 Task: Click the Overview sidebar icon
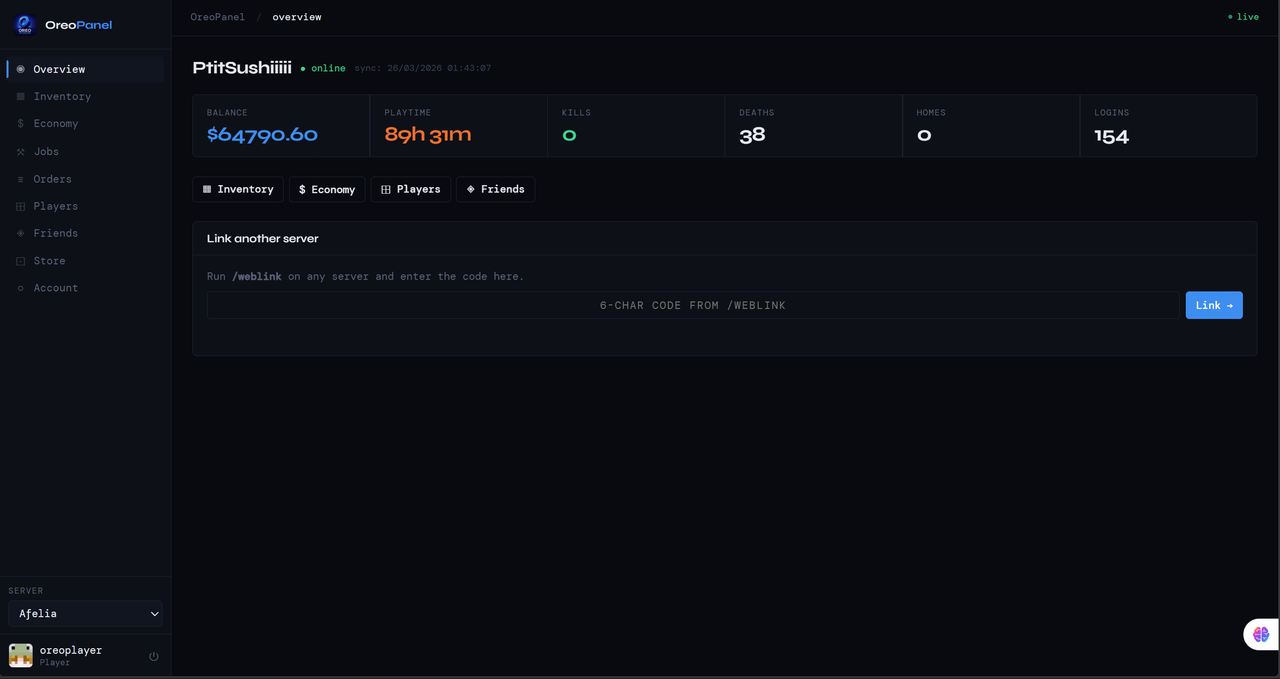pyautogui.click(x=20, y=69)
